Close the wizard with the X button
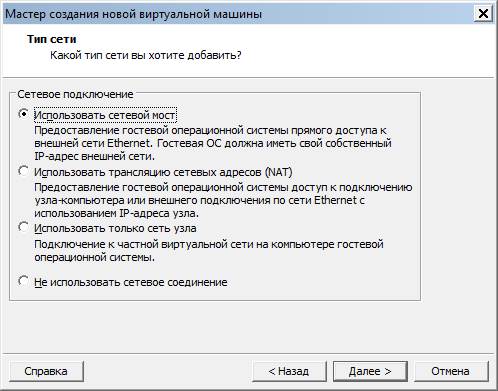Screen dimensions: 498x391 coord(483,14)
